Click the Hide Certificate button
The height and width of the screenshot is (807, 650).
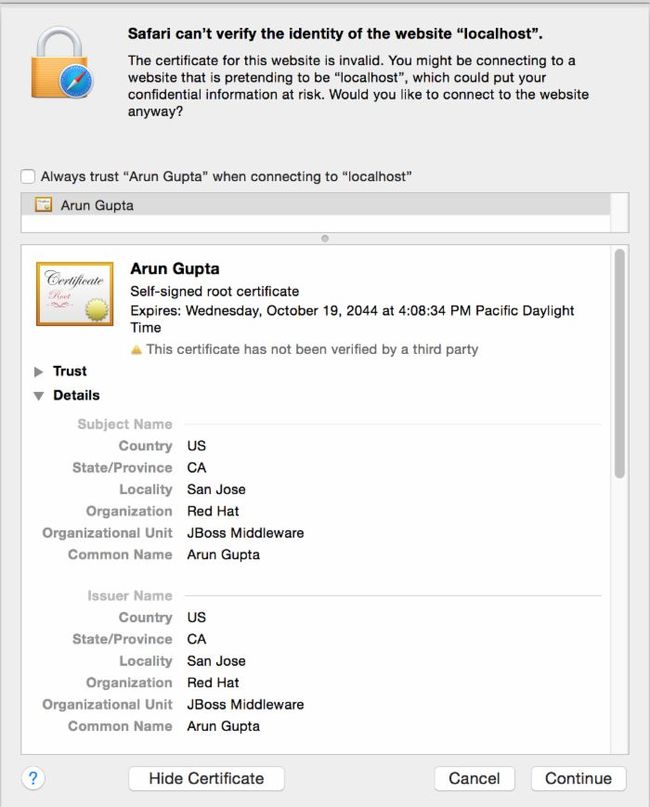pos(206,778)
